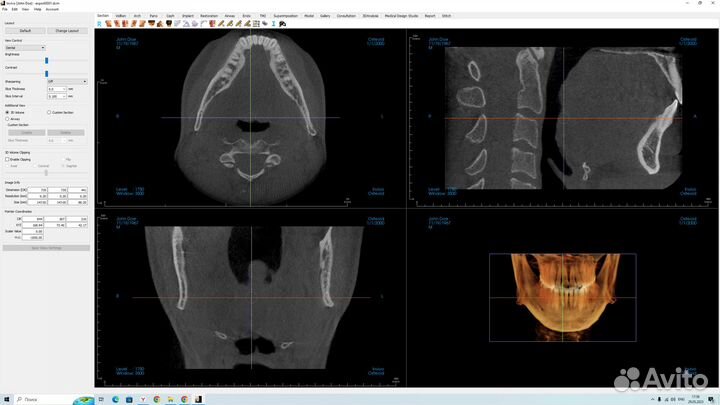Click the red book-like toolbar icon
Viewport: 720px width, 405px height.
coord(212,23)
